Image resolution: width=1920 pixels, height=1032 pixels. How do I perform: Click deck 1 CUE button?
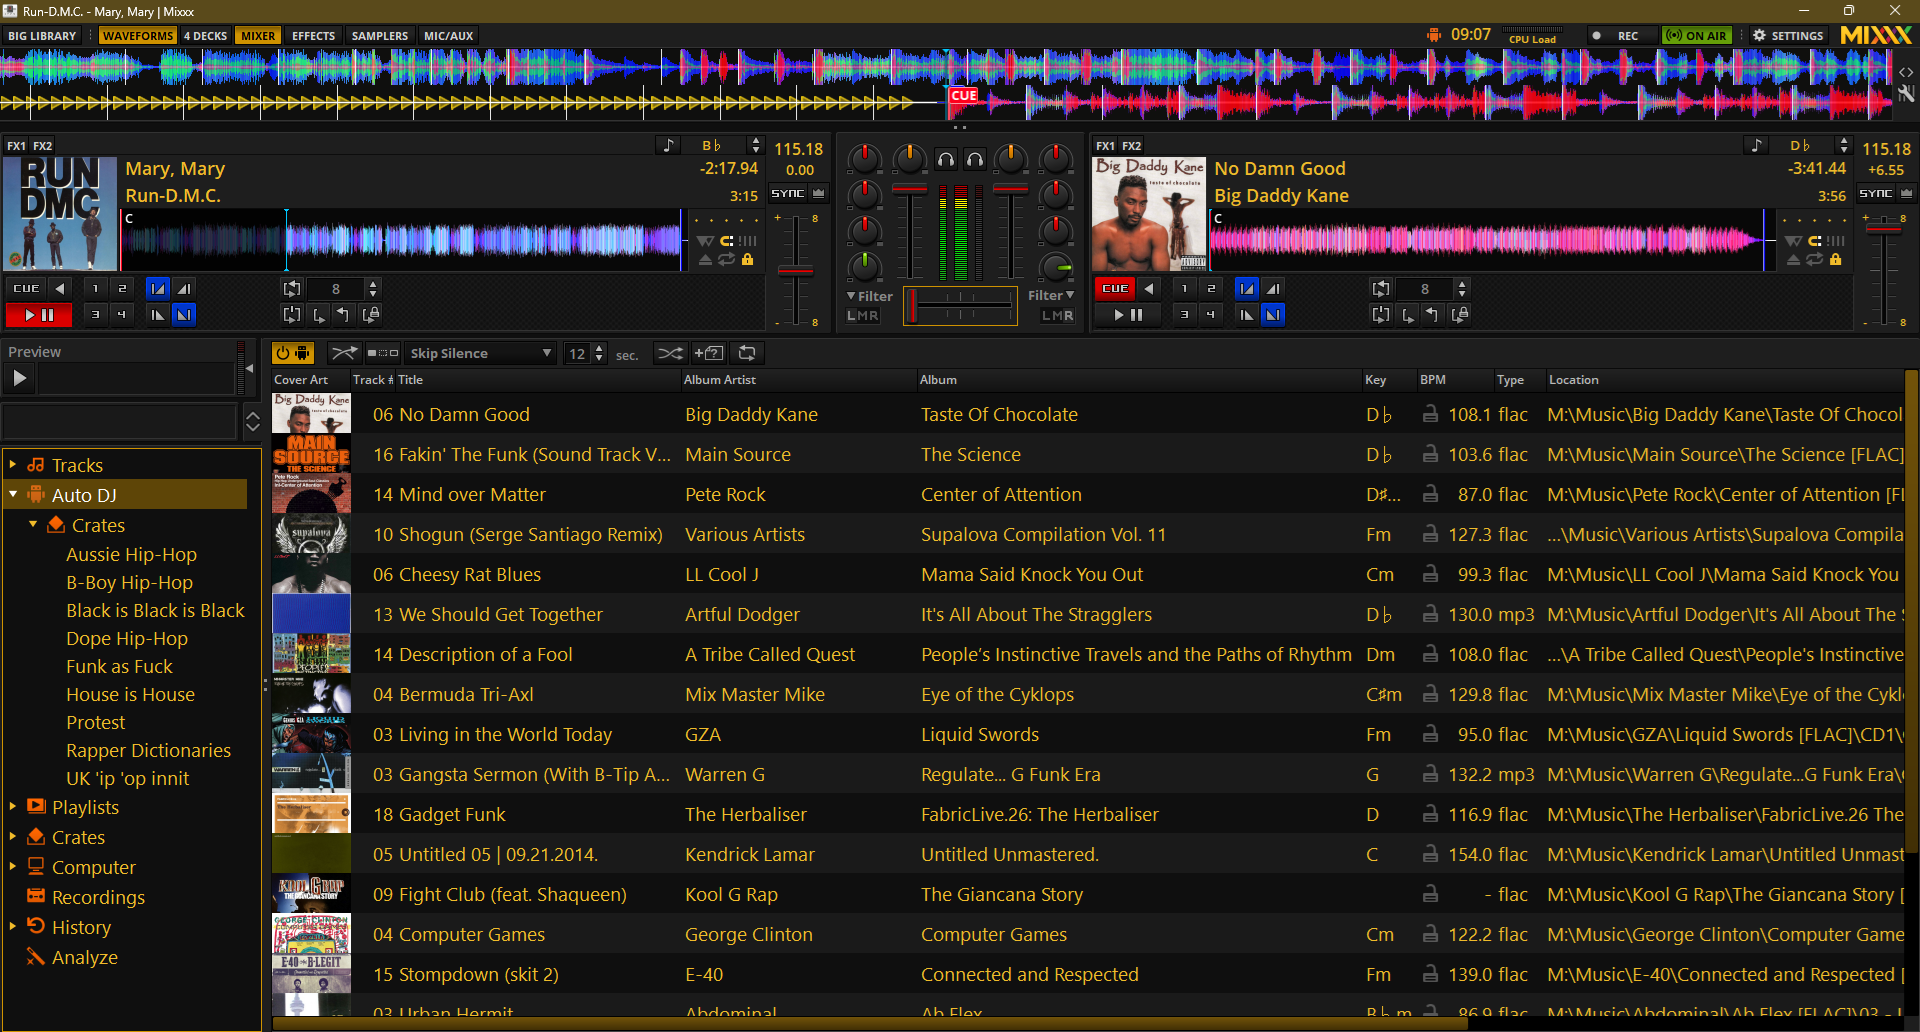(26, 288)
